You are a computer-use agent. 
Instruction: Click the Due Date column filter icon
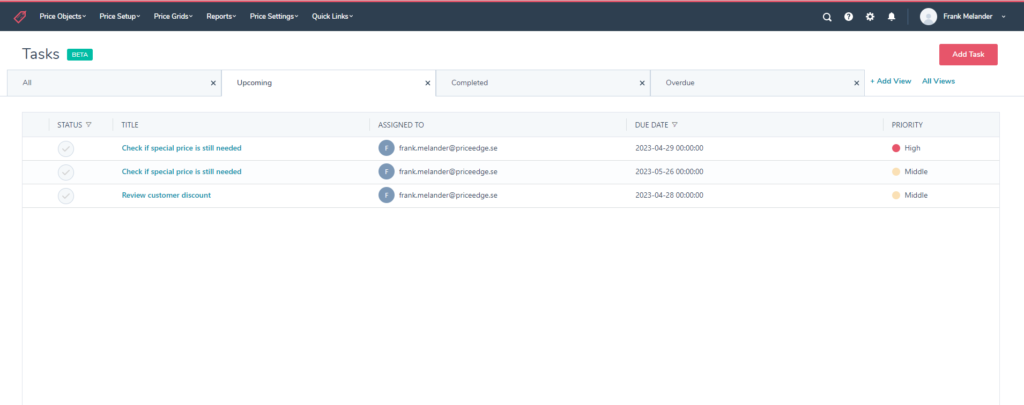pos(675,125)
